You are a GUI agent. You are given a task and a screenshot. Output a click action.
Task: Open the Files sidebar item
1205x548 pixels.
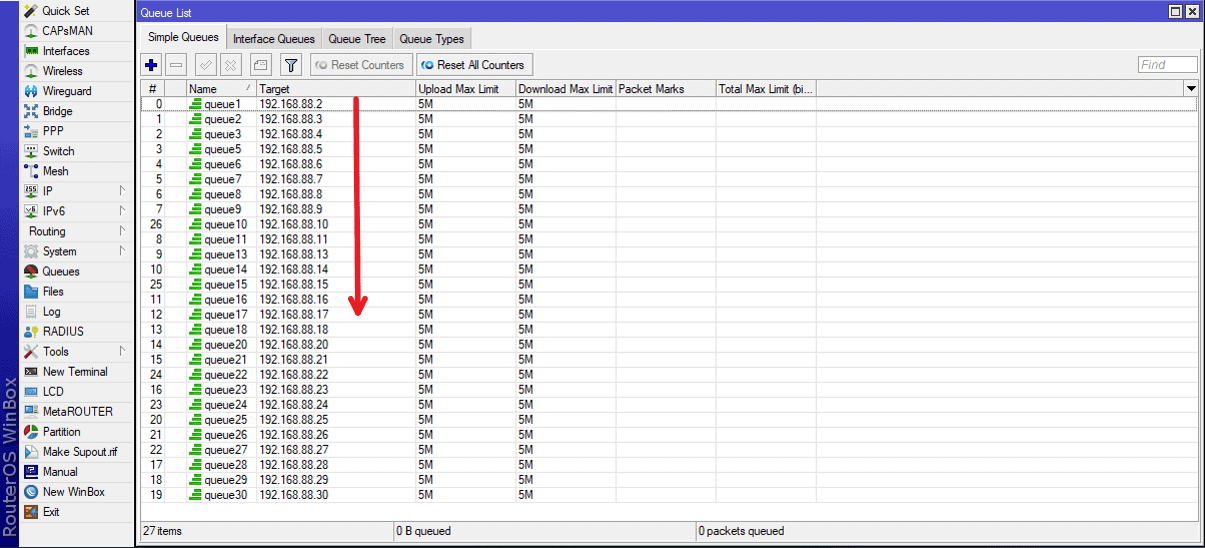[53, 291]
